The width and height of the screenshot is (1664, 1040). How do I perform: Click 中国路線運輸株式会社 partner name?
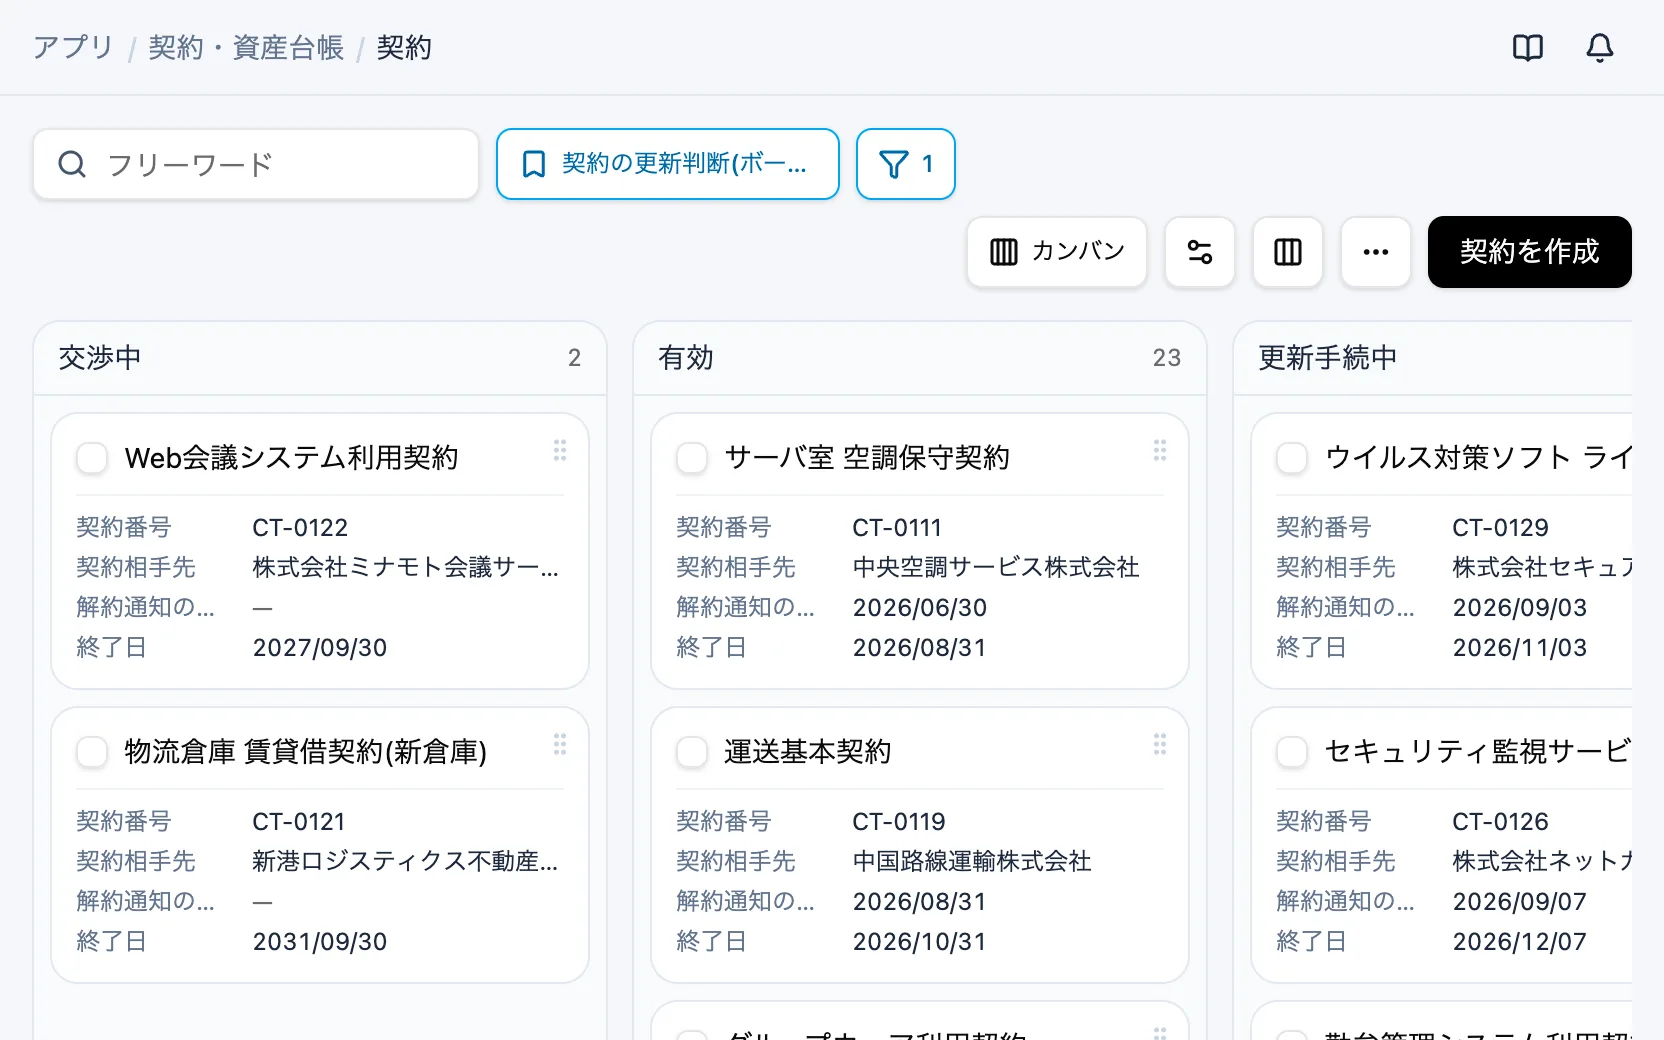tap(972, 861)
